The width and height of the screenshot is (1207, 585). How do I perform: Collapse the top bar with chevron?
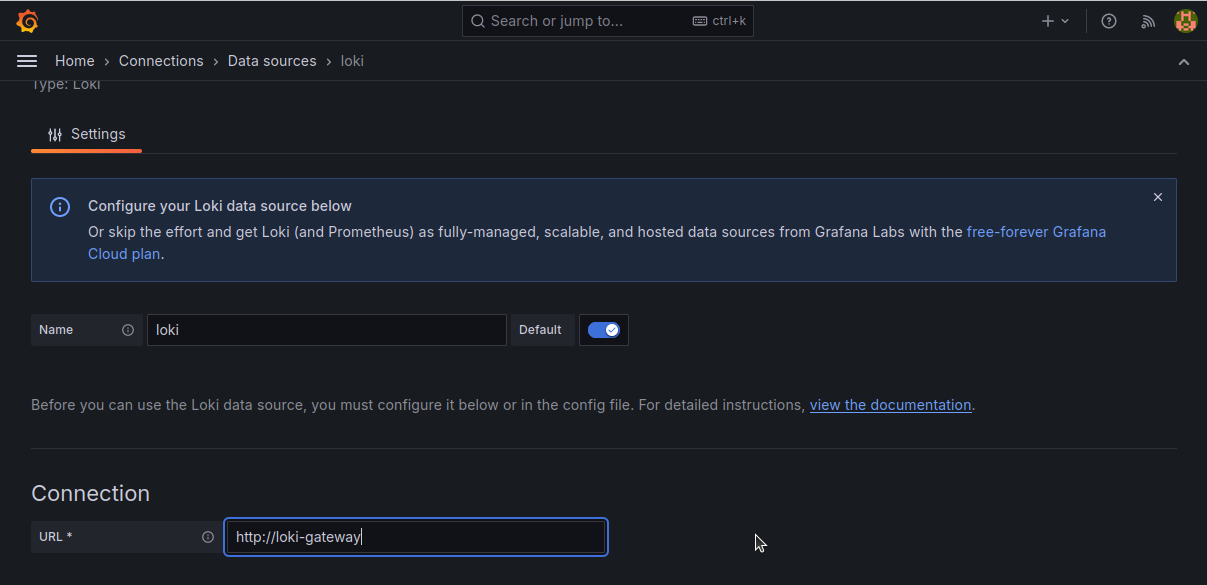tap(1184, 62)
